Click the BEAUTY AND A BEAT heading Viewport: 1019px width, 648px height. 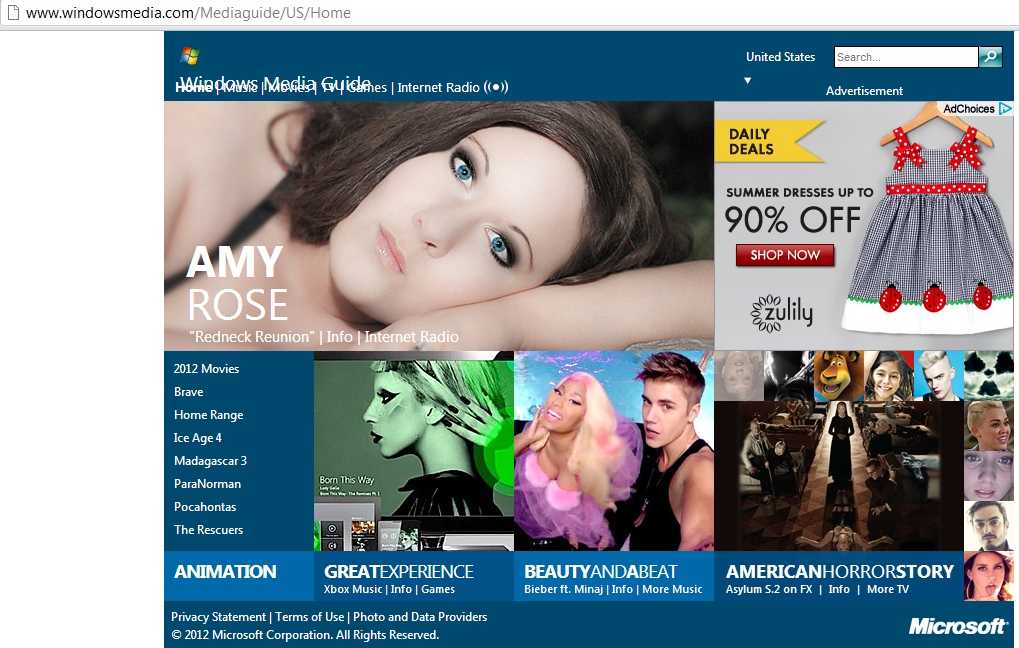[600, 571]
